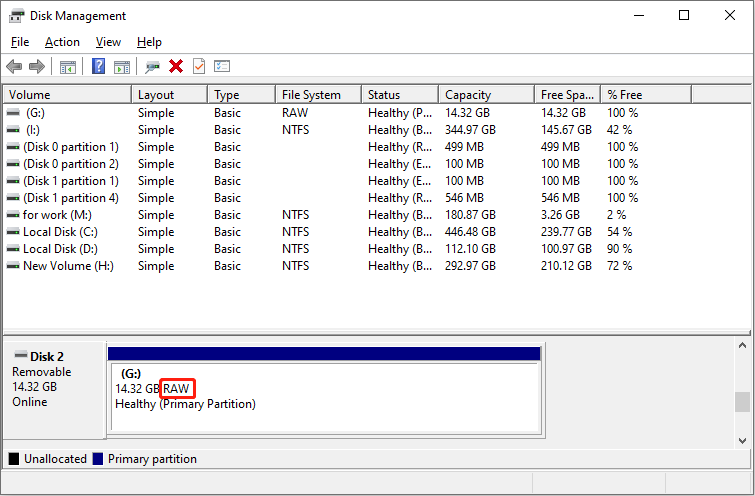The height and width of the screenshot is (496, 755).
Task: Click the 446.48 GB capacity cell
Action: coord(470,232)
